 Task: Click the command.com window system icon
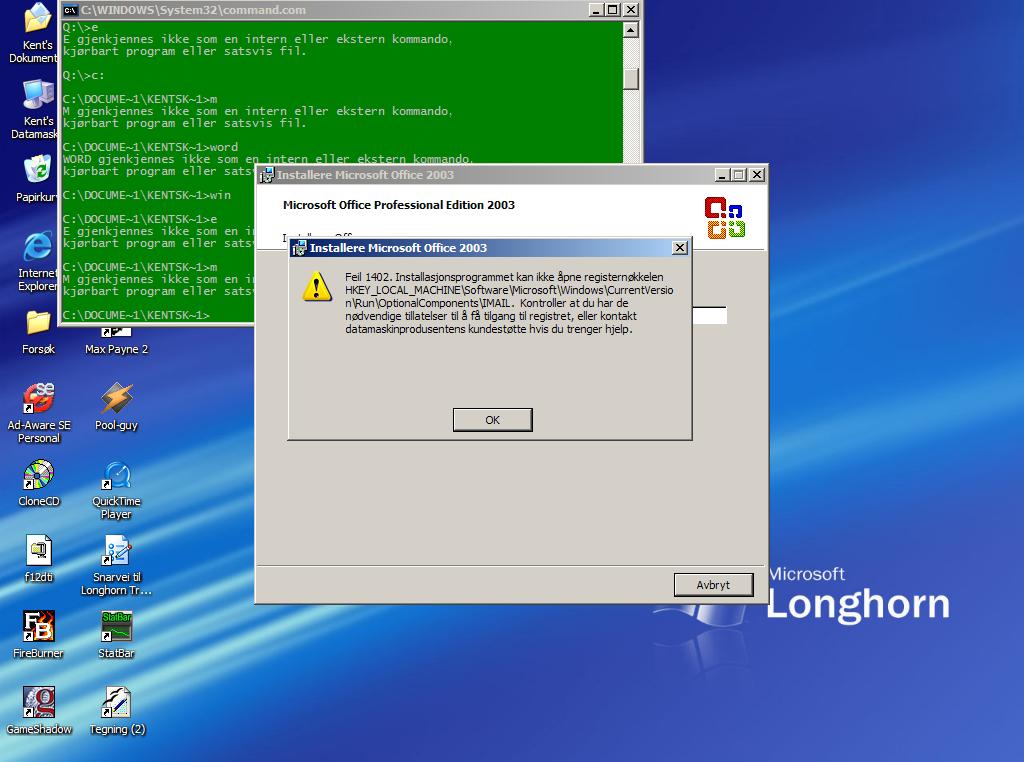(x=70, y=10)
